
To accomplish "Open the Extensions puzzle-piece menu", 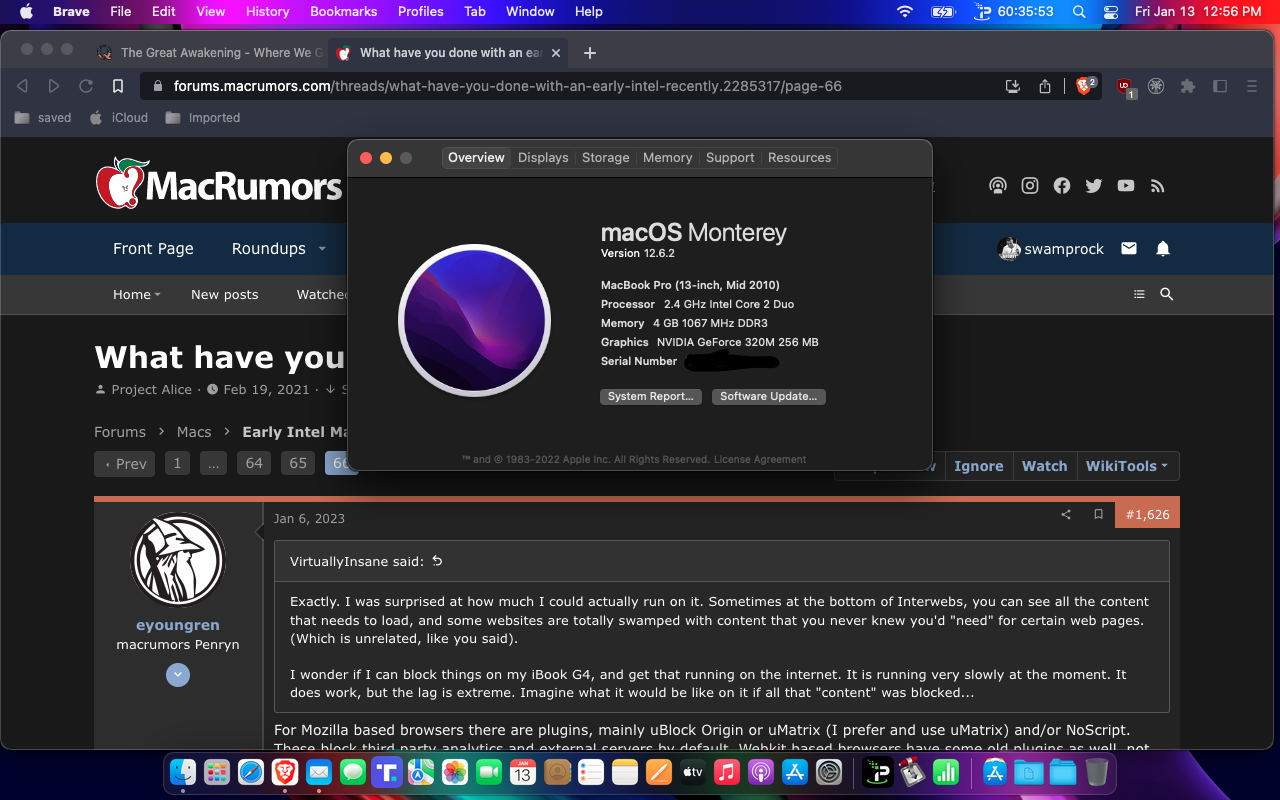I will click(1188, 86).
